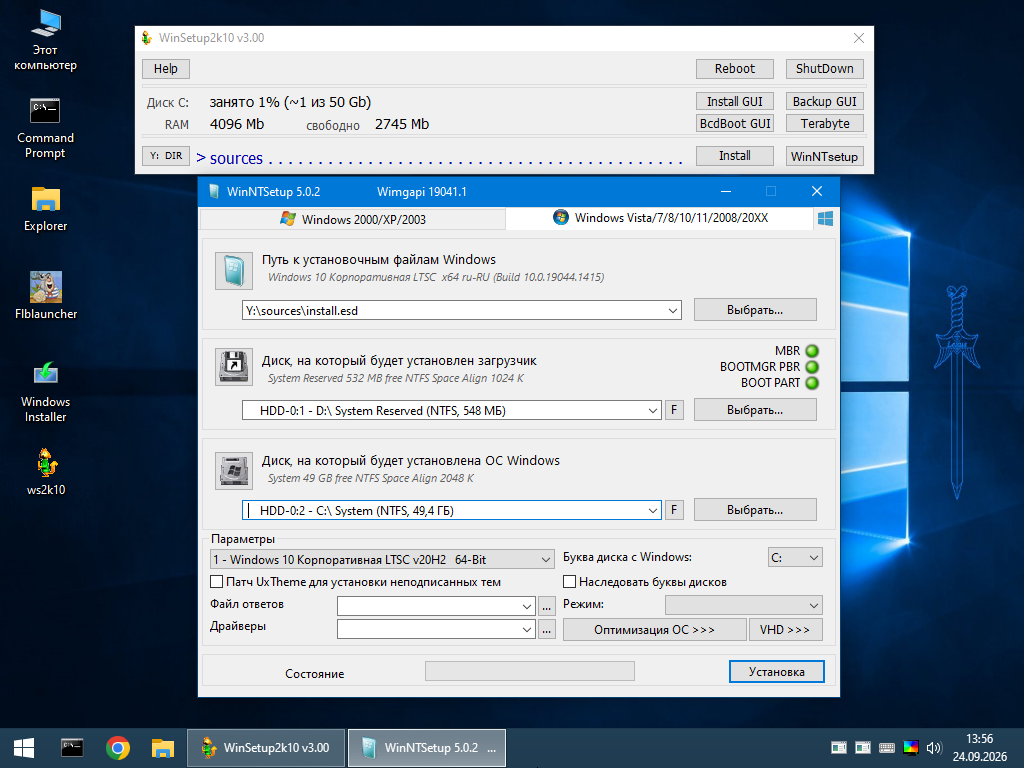This screenshot has height=768, width=1024.
Task: Open the HDD-0:1 D:\ System Reserved dropdown
Action: coord(652,411)
